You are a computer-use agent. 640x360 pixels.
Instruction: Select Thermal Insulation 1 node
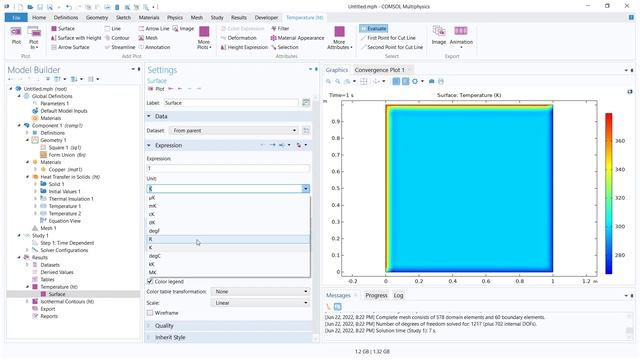point(71,199)
